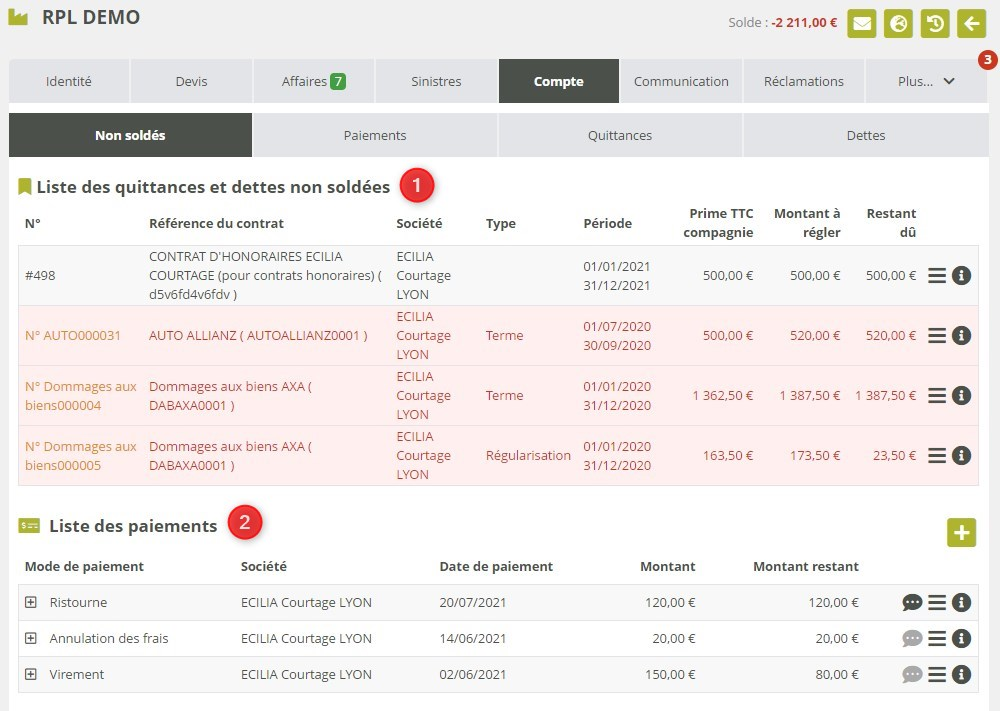1000x711 pixels.
Task: Switch to the Affaires tab
Action: click(313, 81)
